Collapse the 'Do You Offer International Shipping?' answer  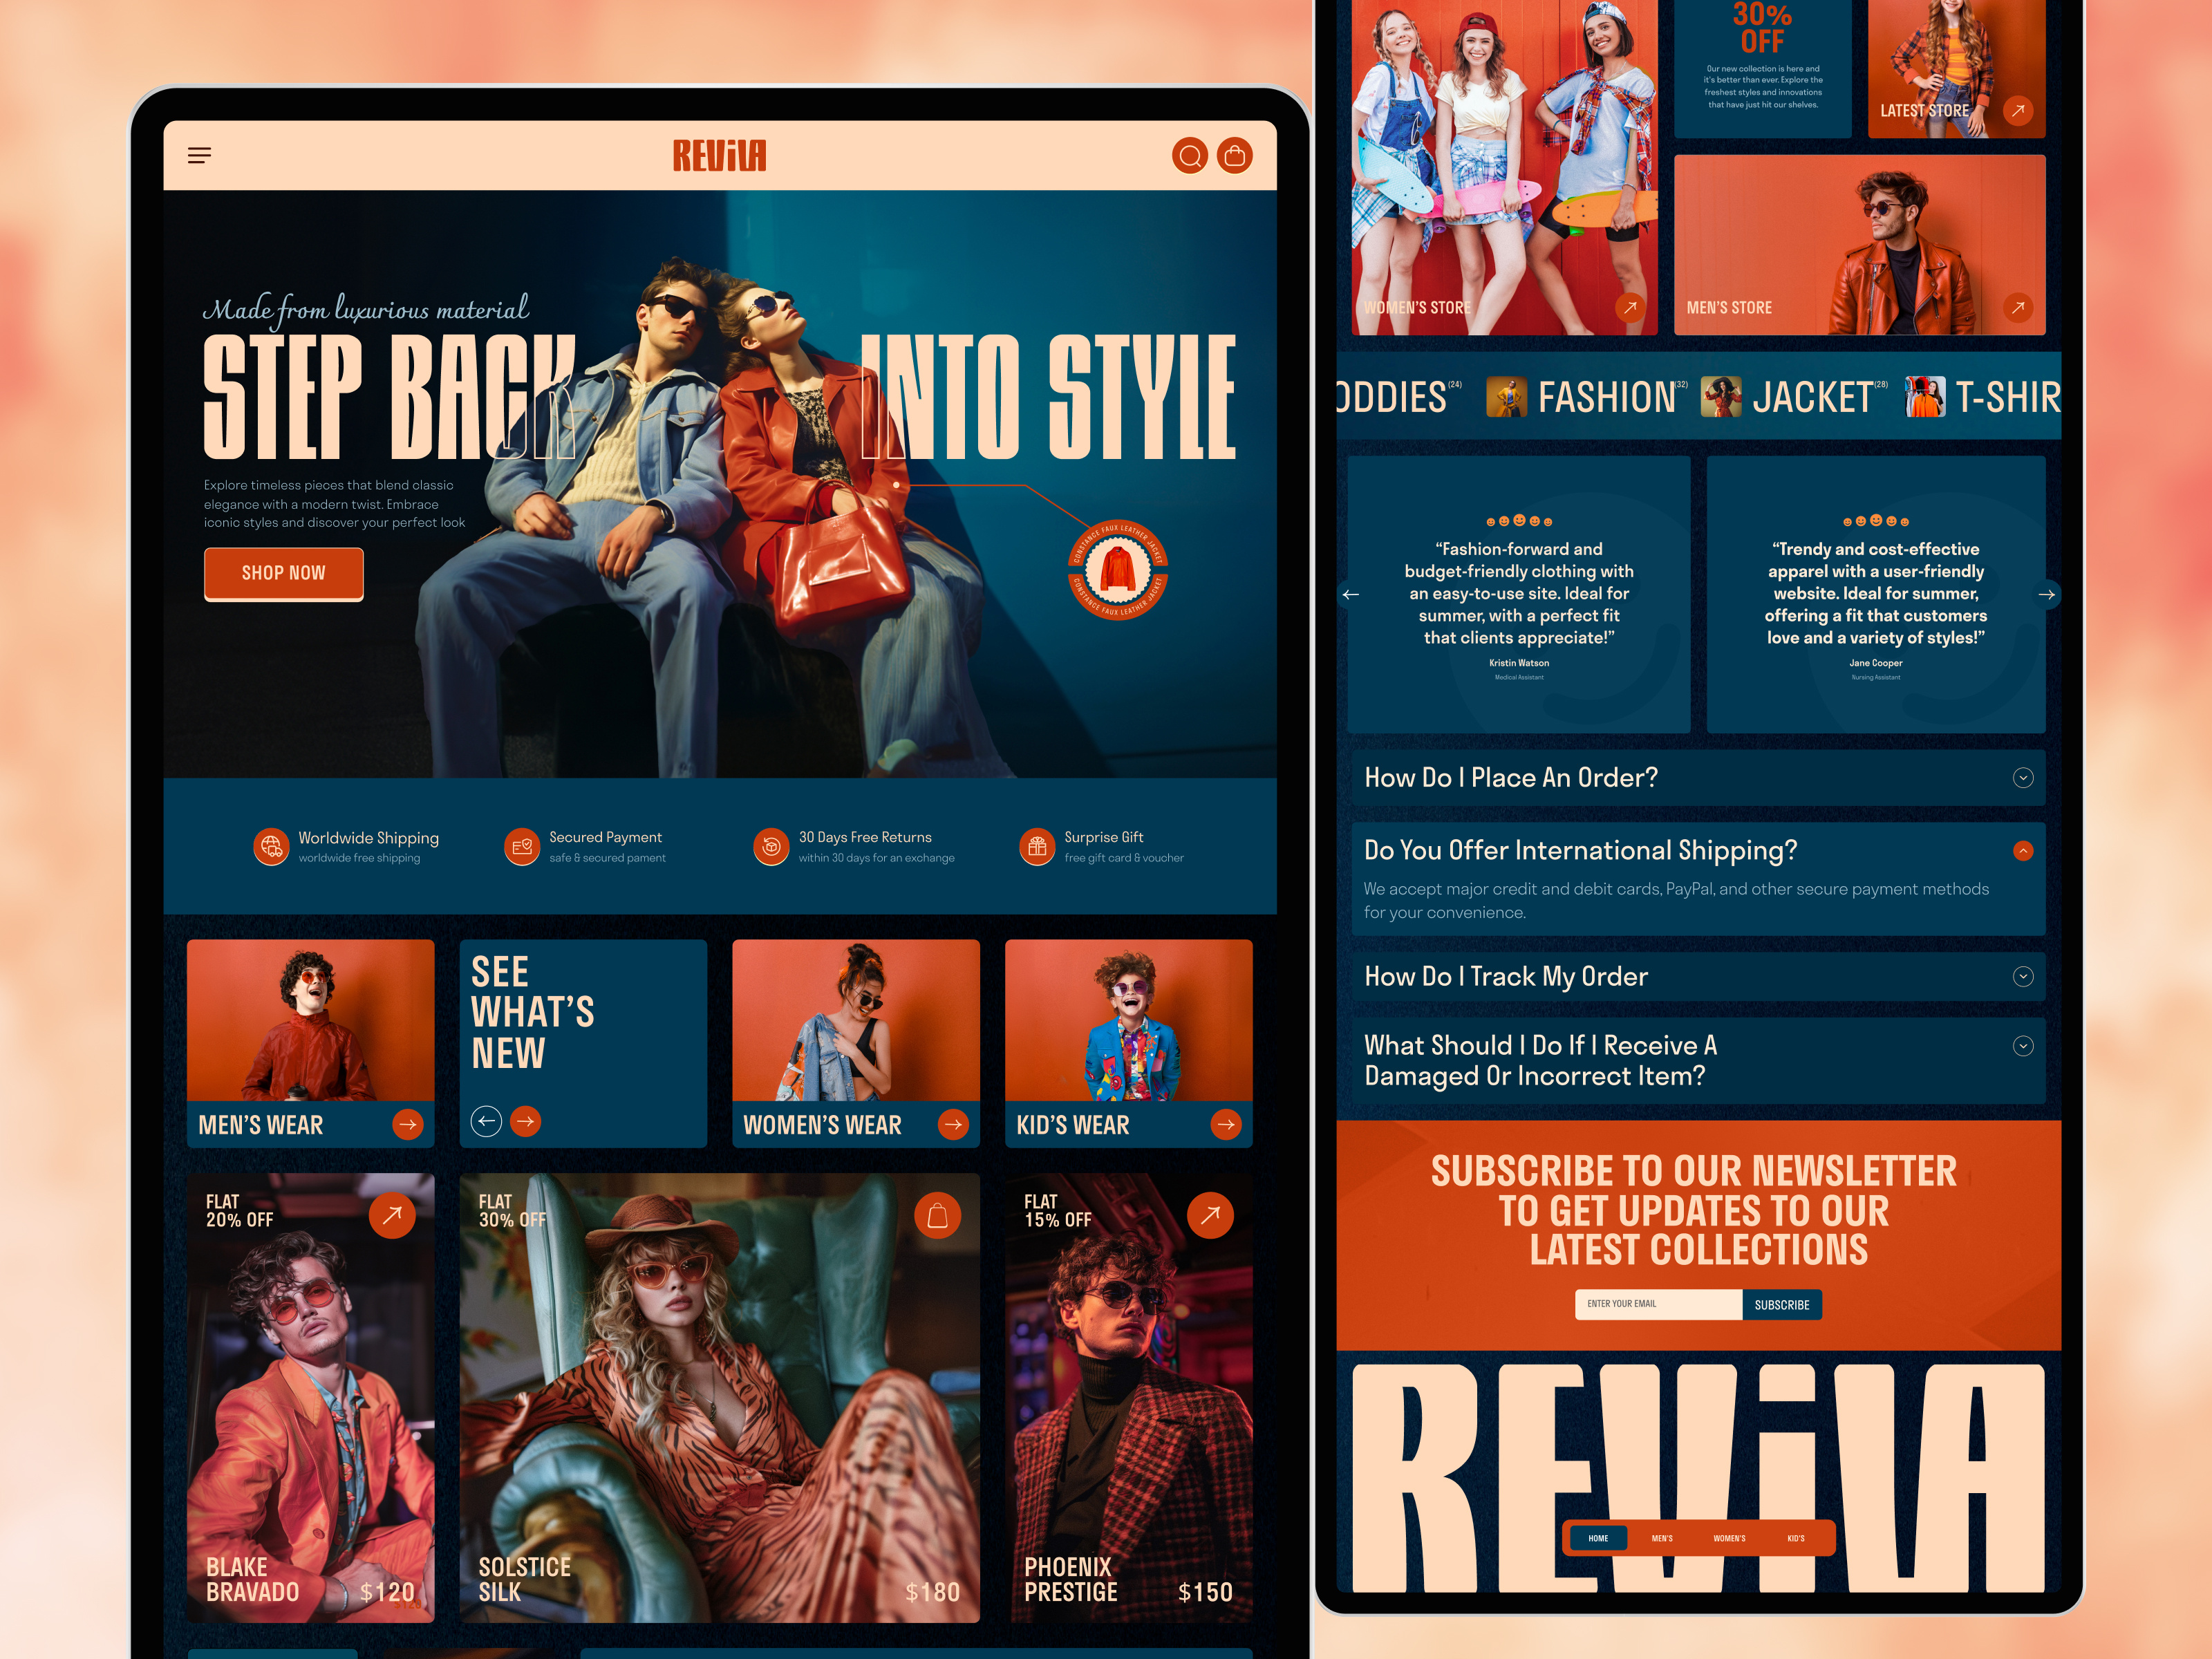(2023, 851)
